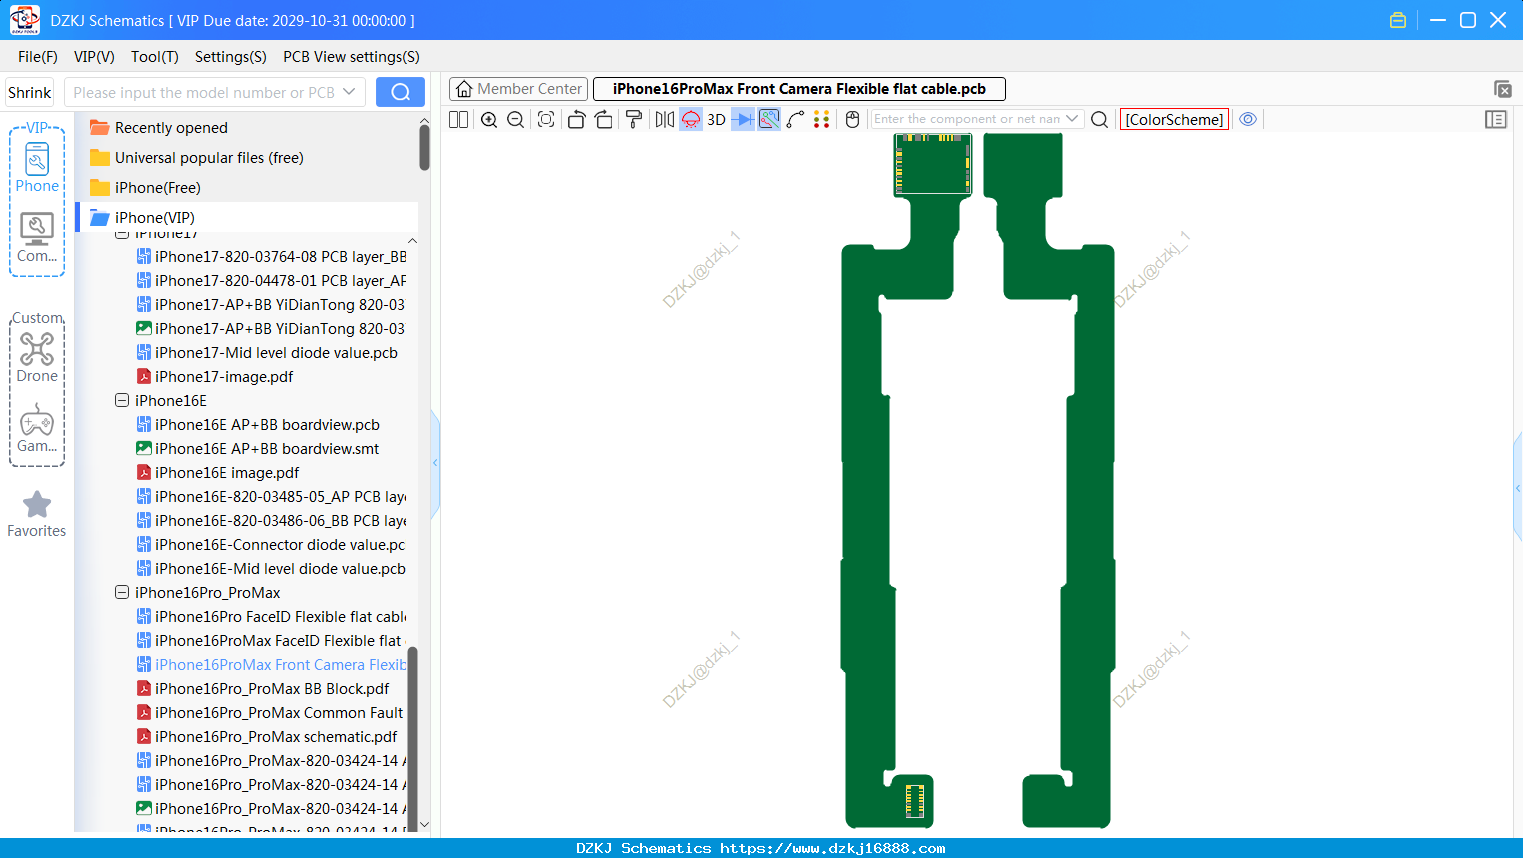Open the model number search dropdown arrow
1523x858 pixels.
349,92
